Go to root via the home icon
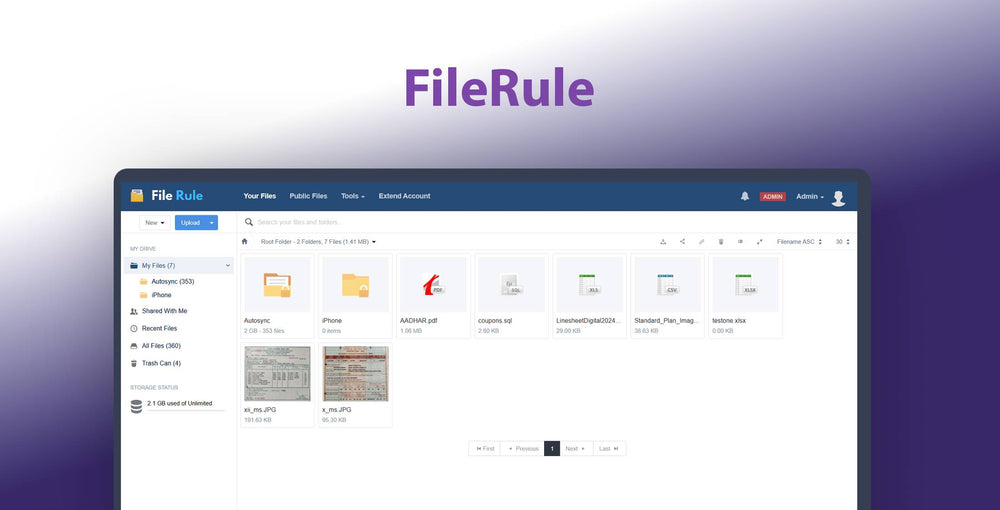This screenshot has height=510, width=1000. click(245, 241)
